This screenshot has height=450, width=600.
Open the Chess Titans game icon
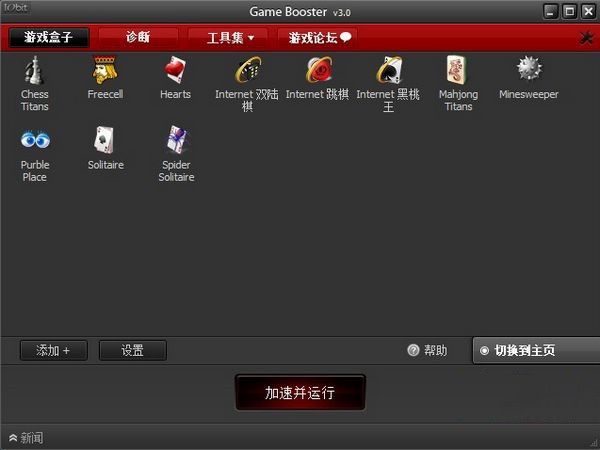tap(35, 71)
